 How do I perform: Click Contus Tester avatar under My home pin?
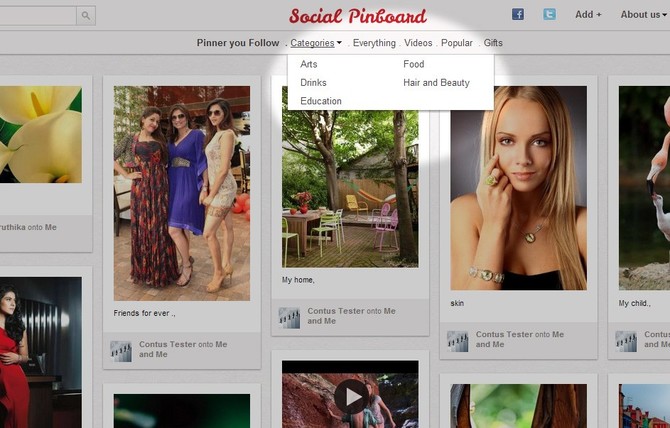(x=289, y=318)
